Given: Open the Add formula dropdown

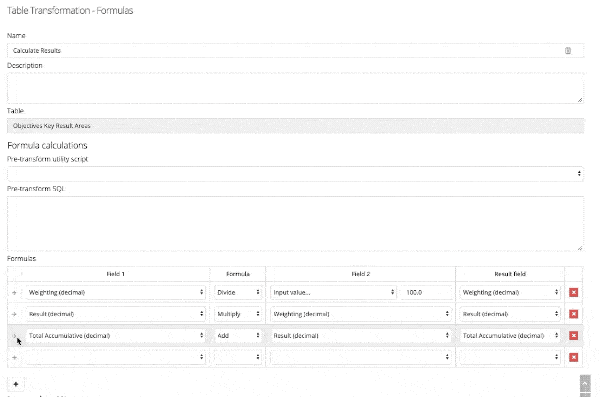Looking at the screenshot, I should click(238, 336).
